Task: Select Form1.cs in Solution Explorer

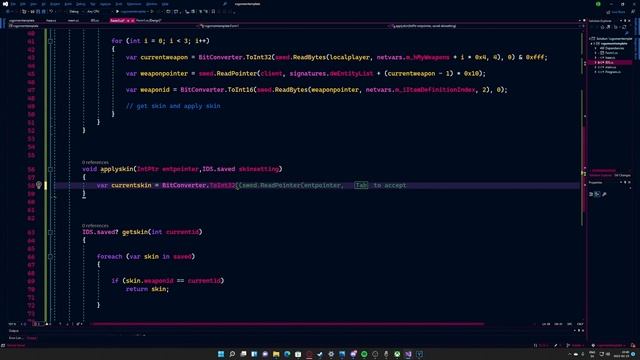Action: tap(611, 53)
